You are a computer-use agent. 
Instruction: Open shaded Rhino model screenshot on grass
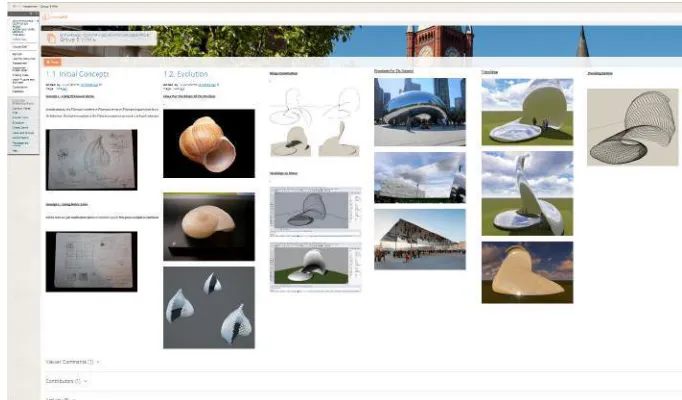tap(315, 267)
